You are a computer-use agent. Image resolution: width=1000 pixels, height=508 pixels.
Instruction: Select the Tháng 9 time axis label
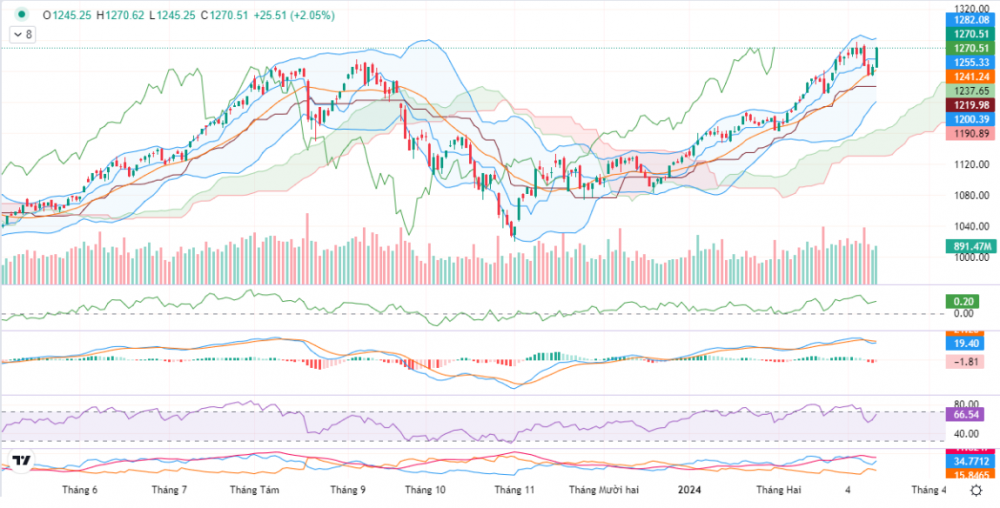[x=348, y=490]
